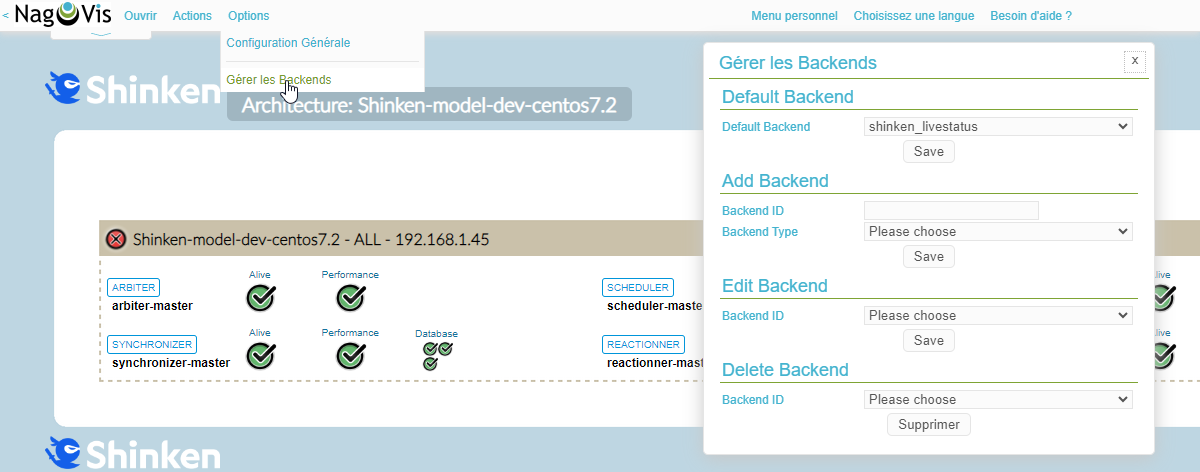
Task: Click the Shinken logo above the map
Action: pos(133,88)
